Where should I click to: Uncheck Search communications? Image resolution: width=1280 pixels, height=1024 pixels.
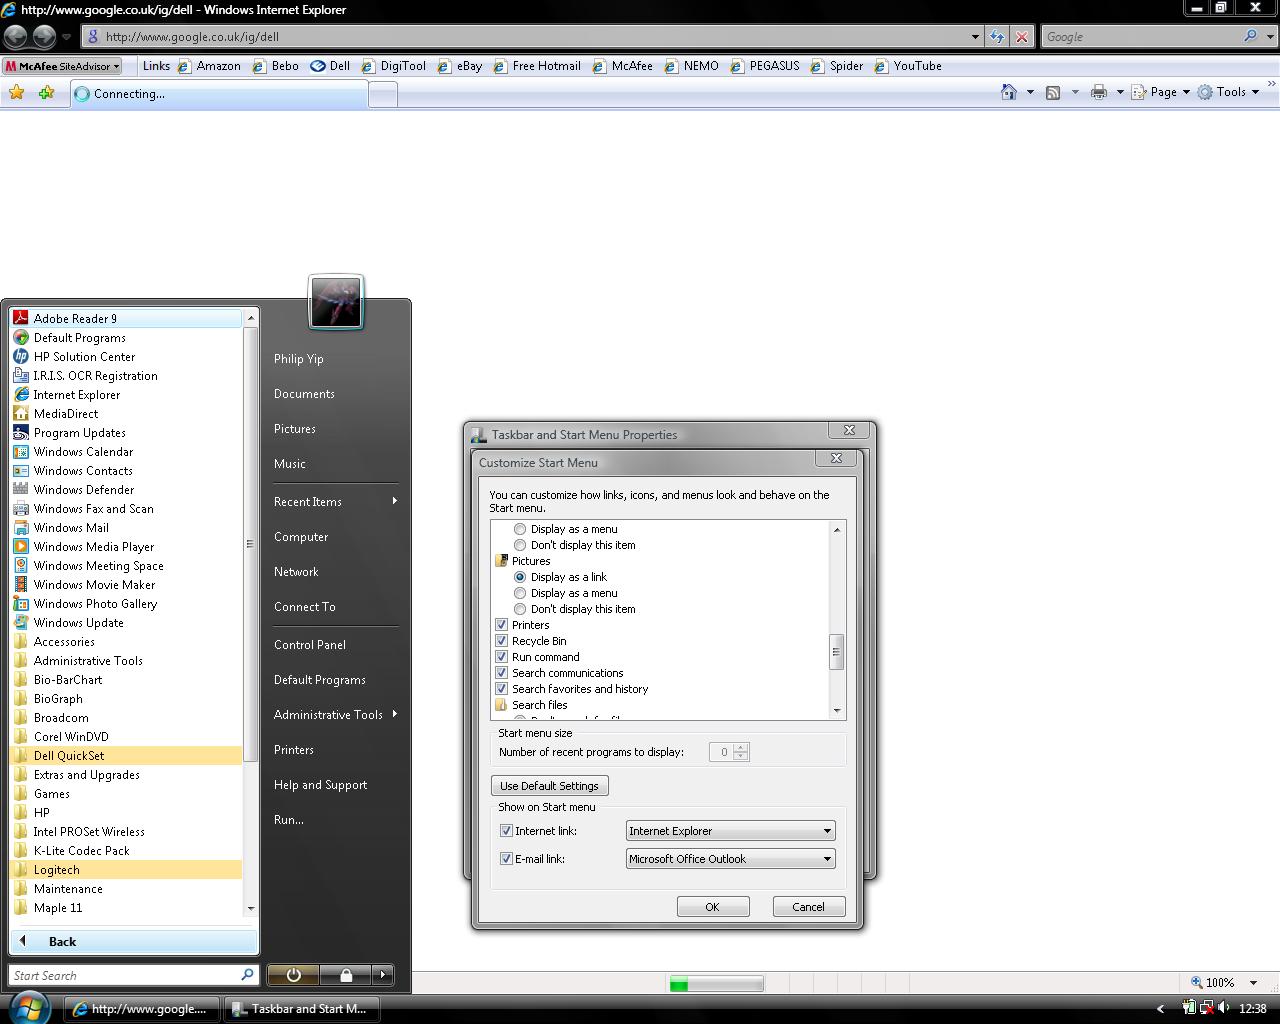click(x=502, y=673)
